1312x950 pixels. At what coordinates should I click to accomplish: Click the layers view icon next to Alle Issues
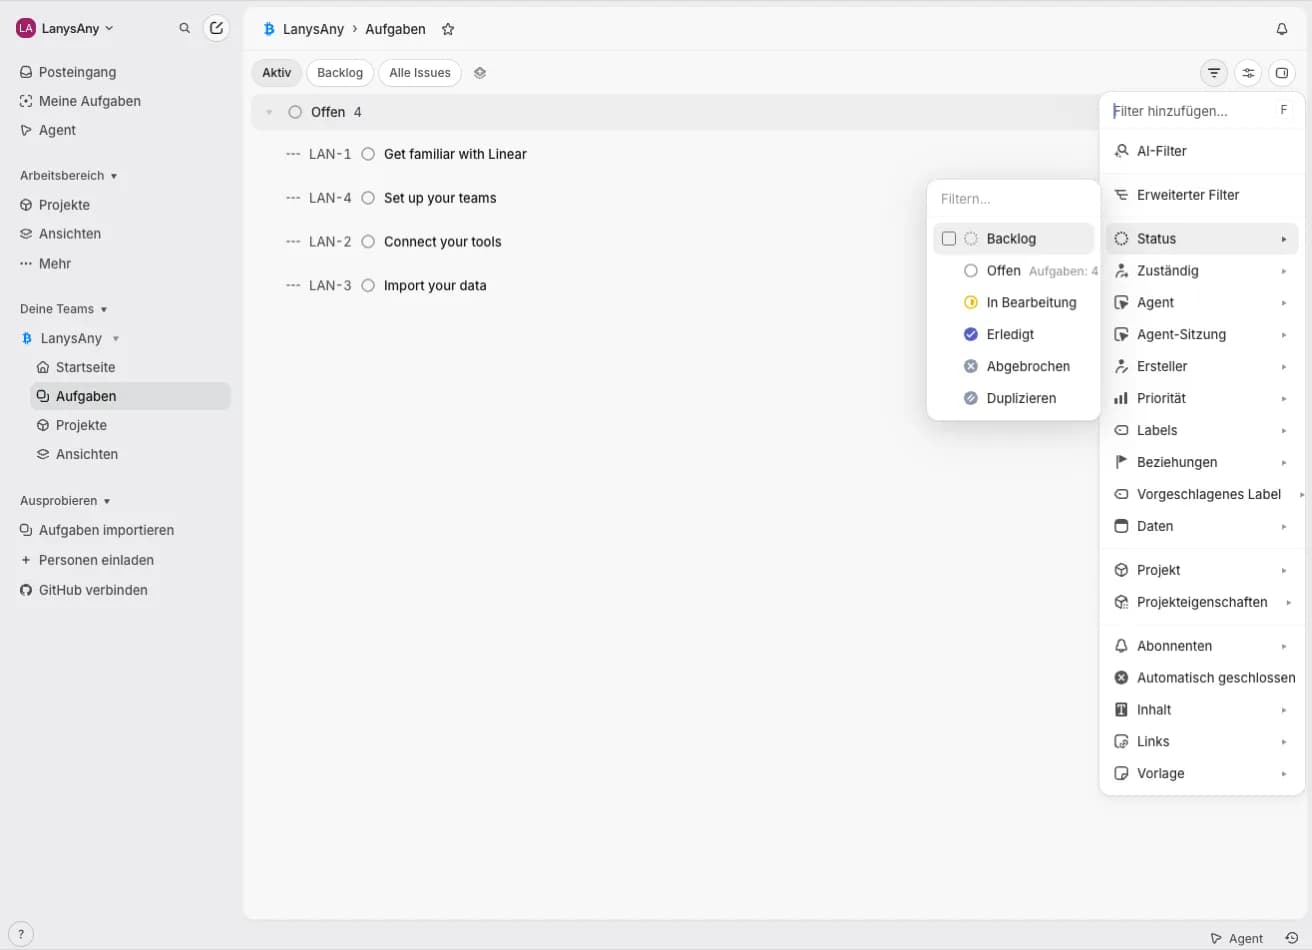[x=480, y=73]
